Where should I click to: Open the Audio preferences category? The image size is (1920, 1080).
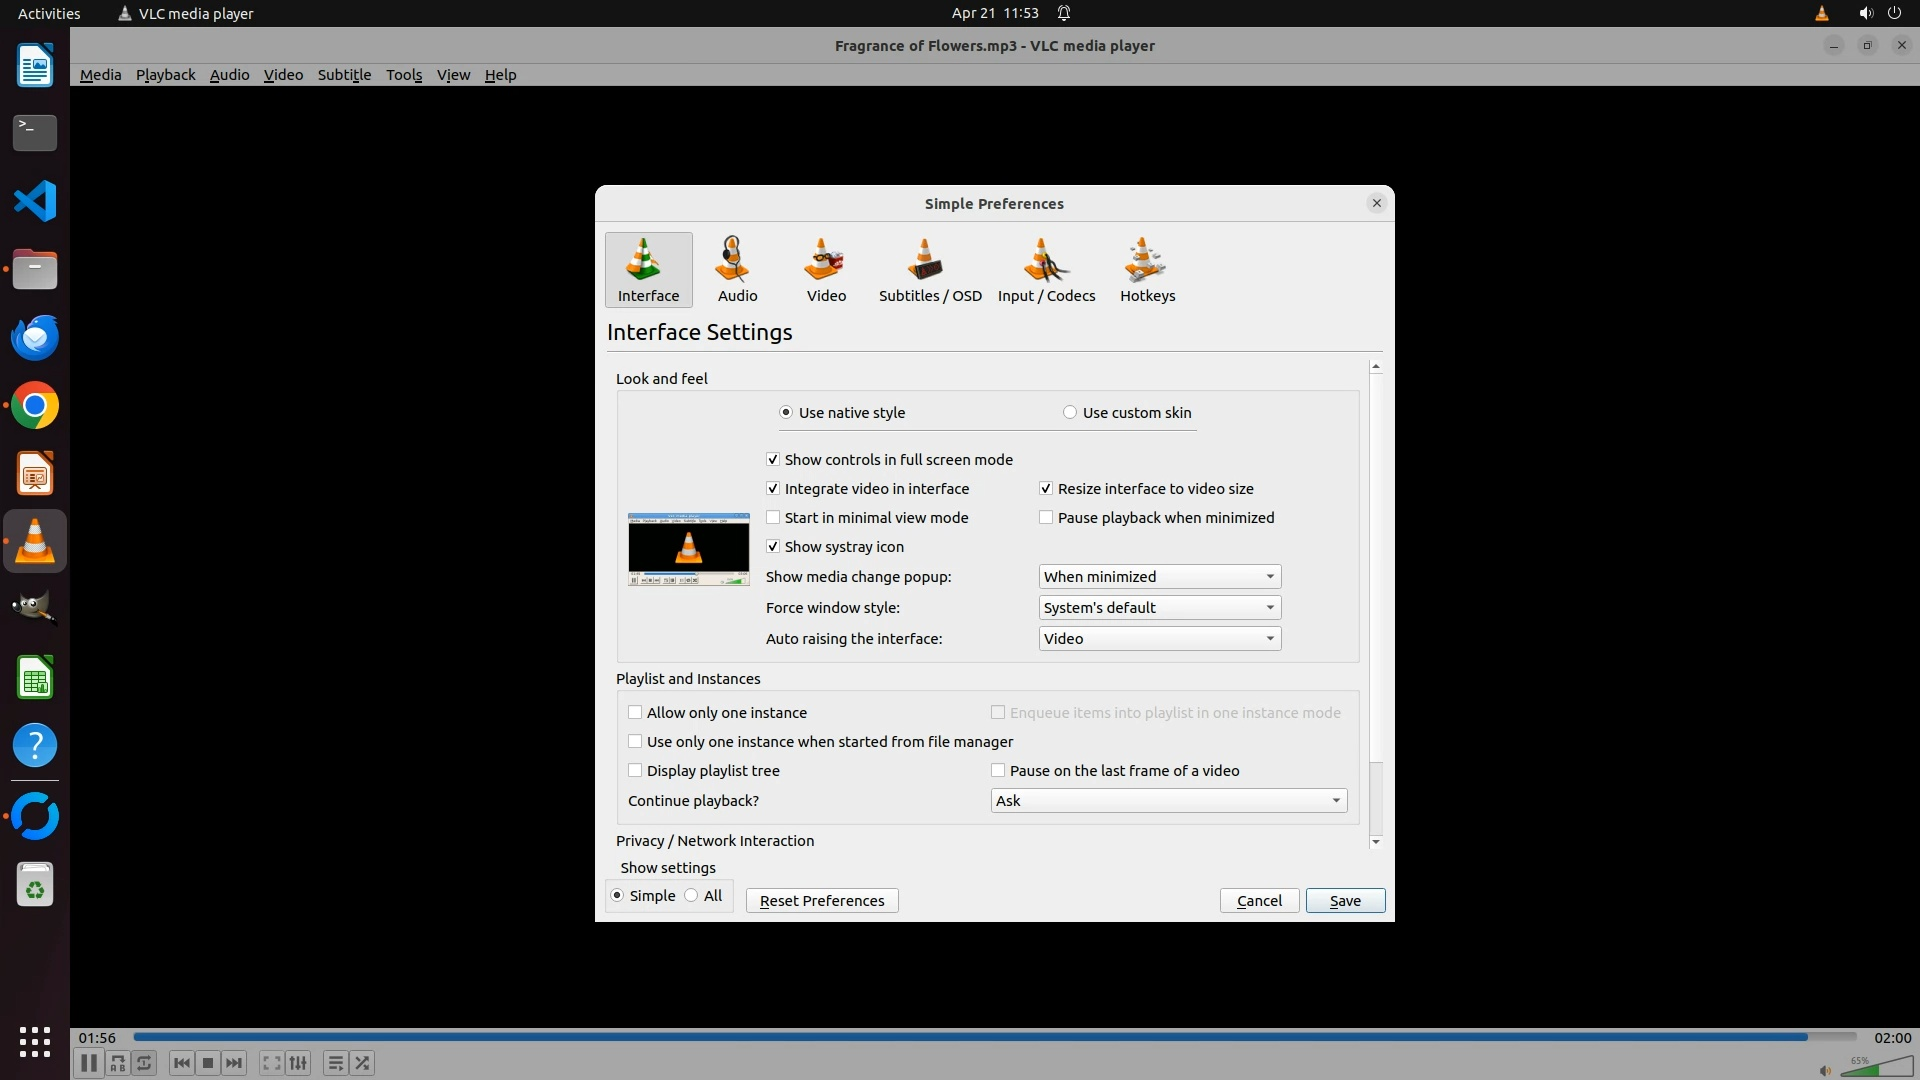pos(737,269)
